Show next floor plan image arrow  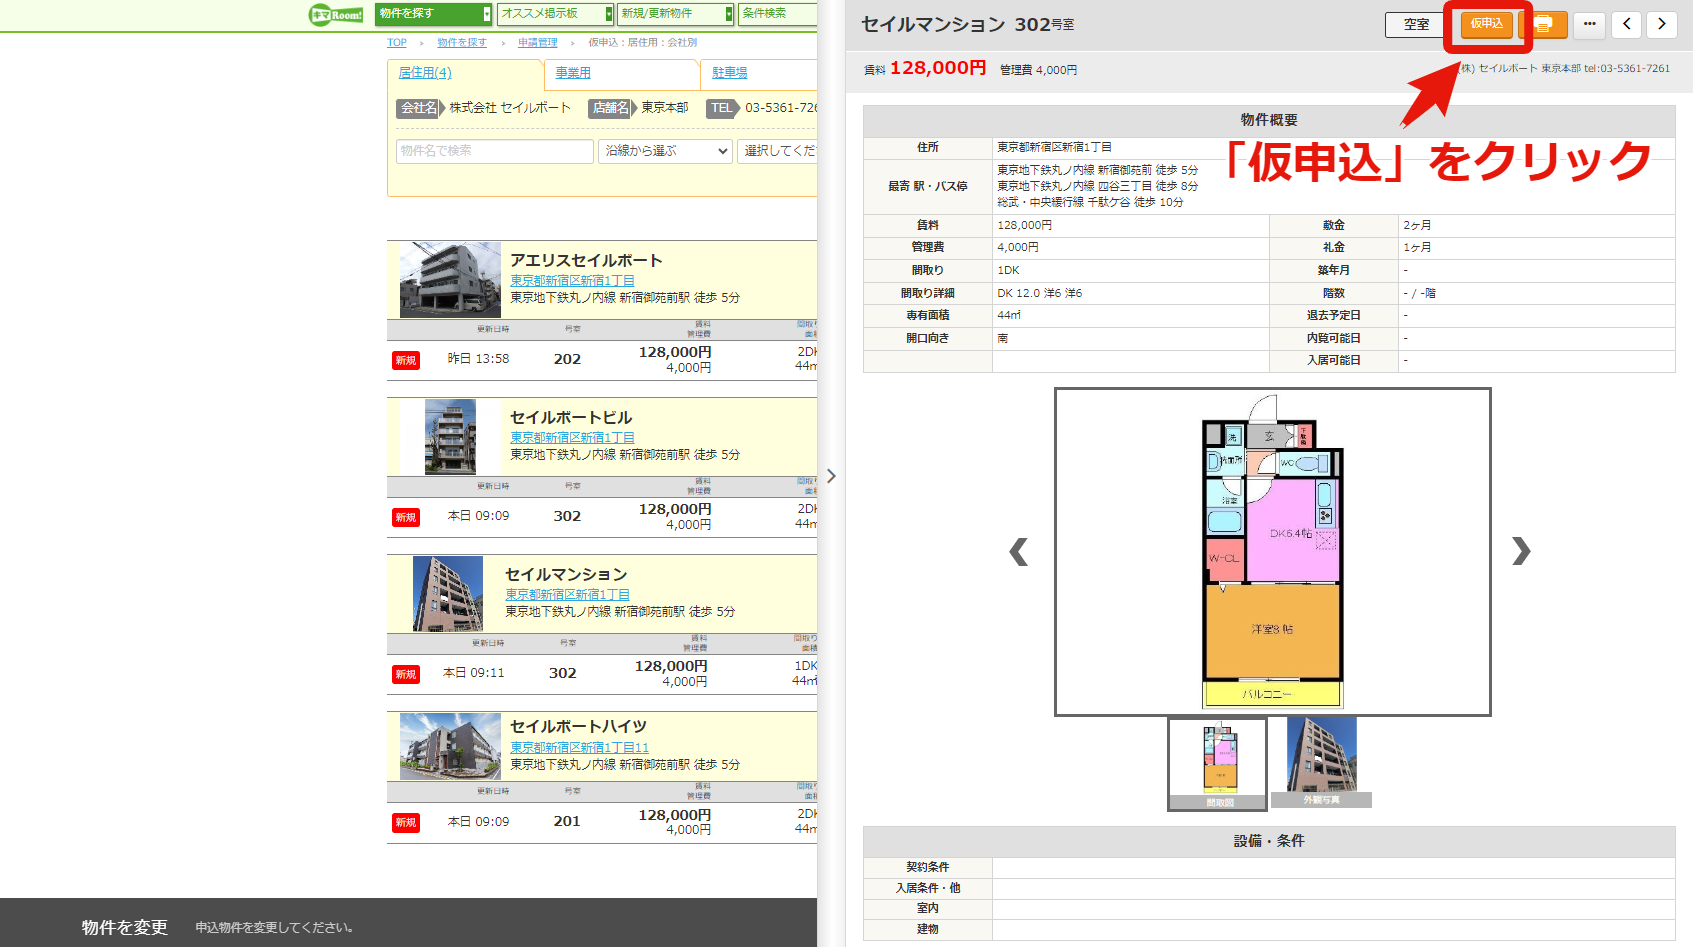tap(1521, 551)
